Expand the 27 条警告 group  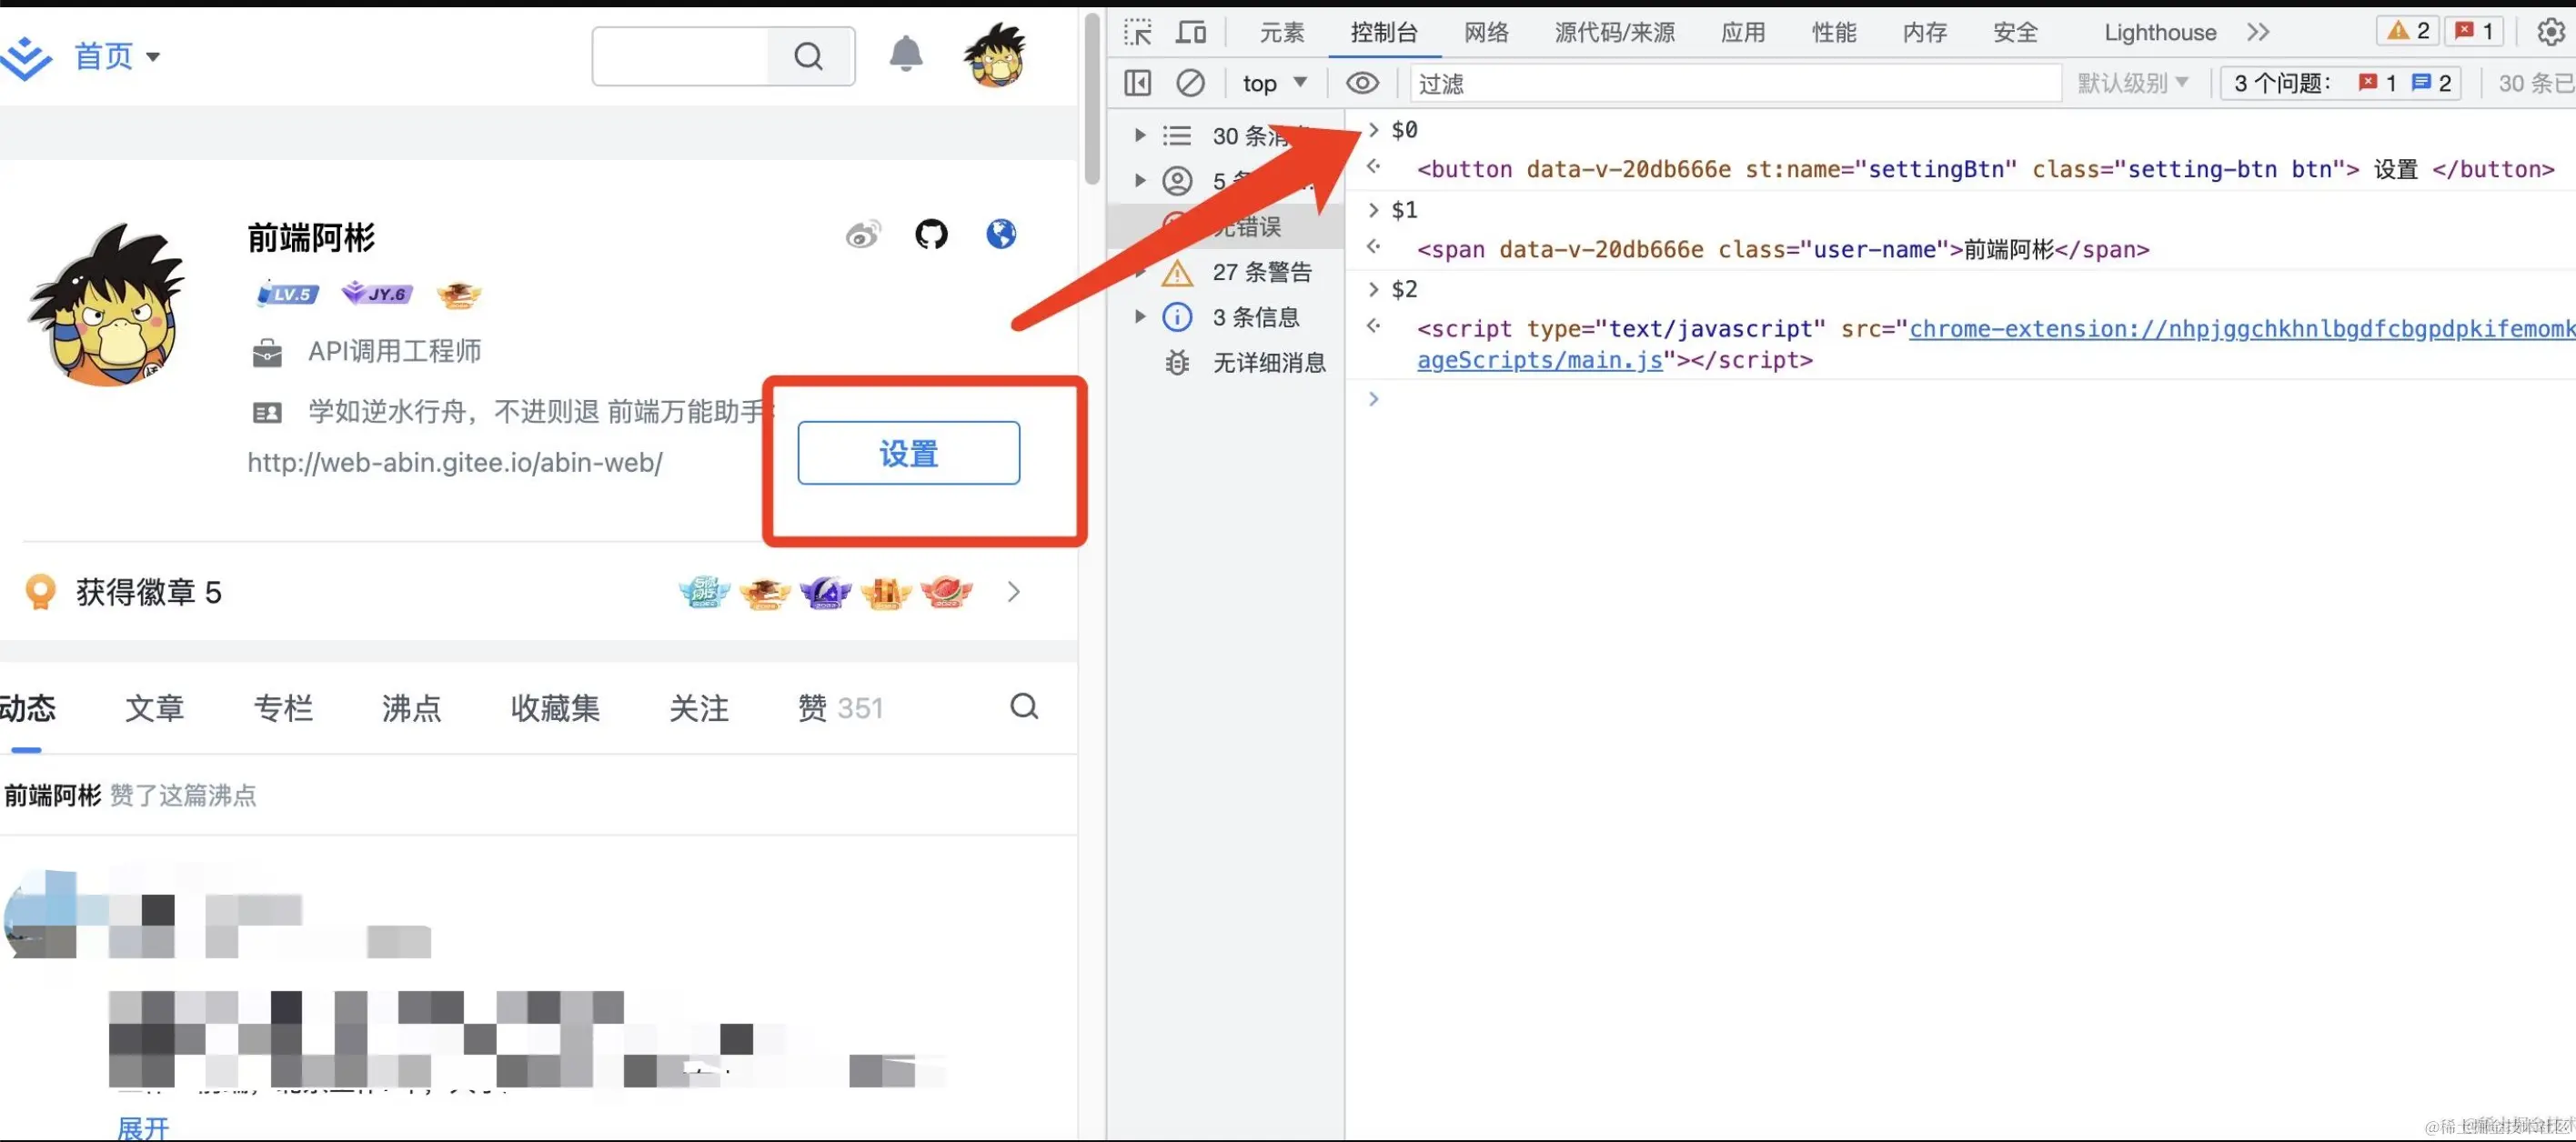click(x=1140, y=272)
